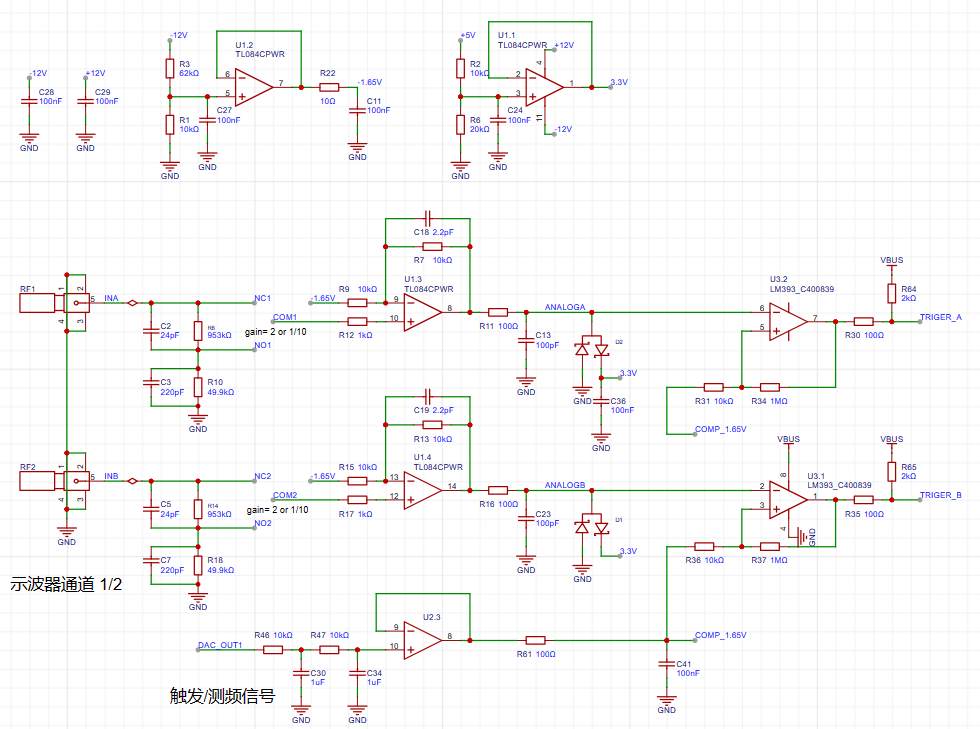
Task: Click the COM1 net label
Action: tap(284, 317)
